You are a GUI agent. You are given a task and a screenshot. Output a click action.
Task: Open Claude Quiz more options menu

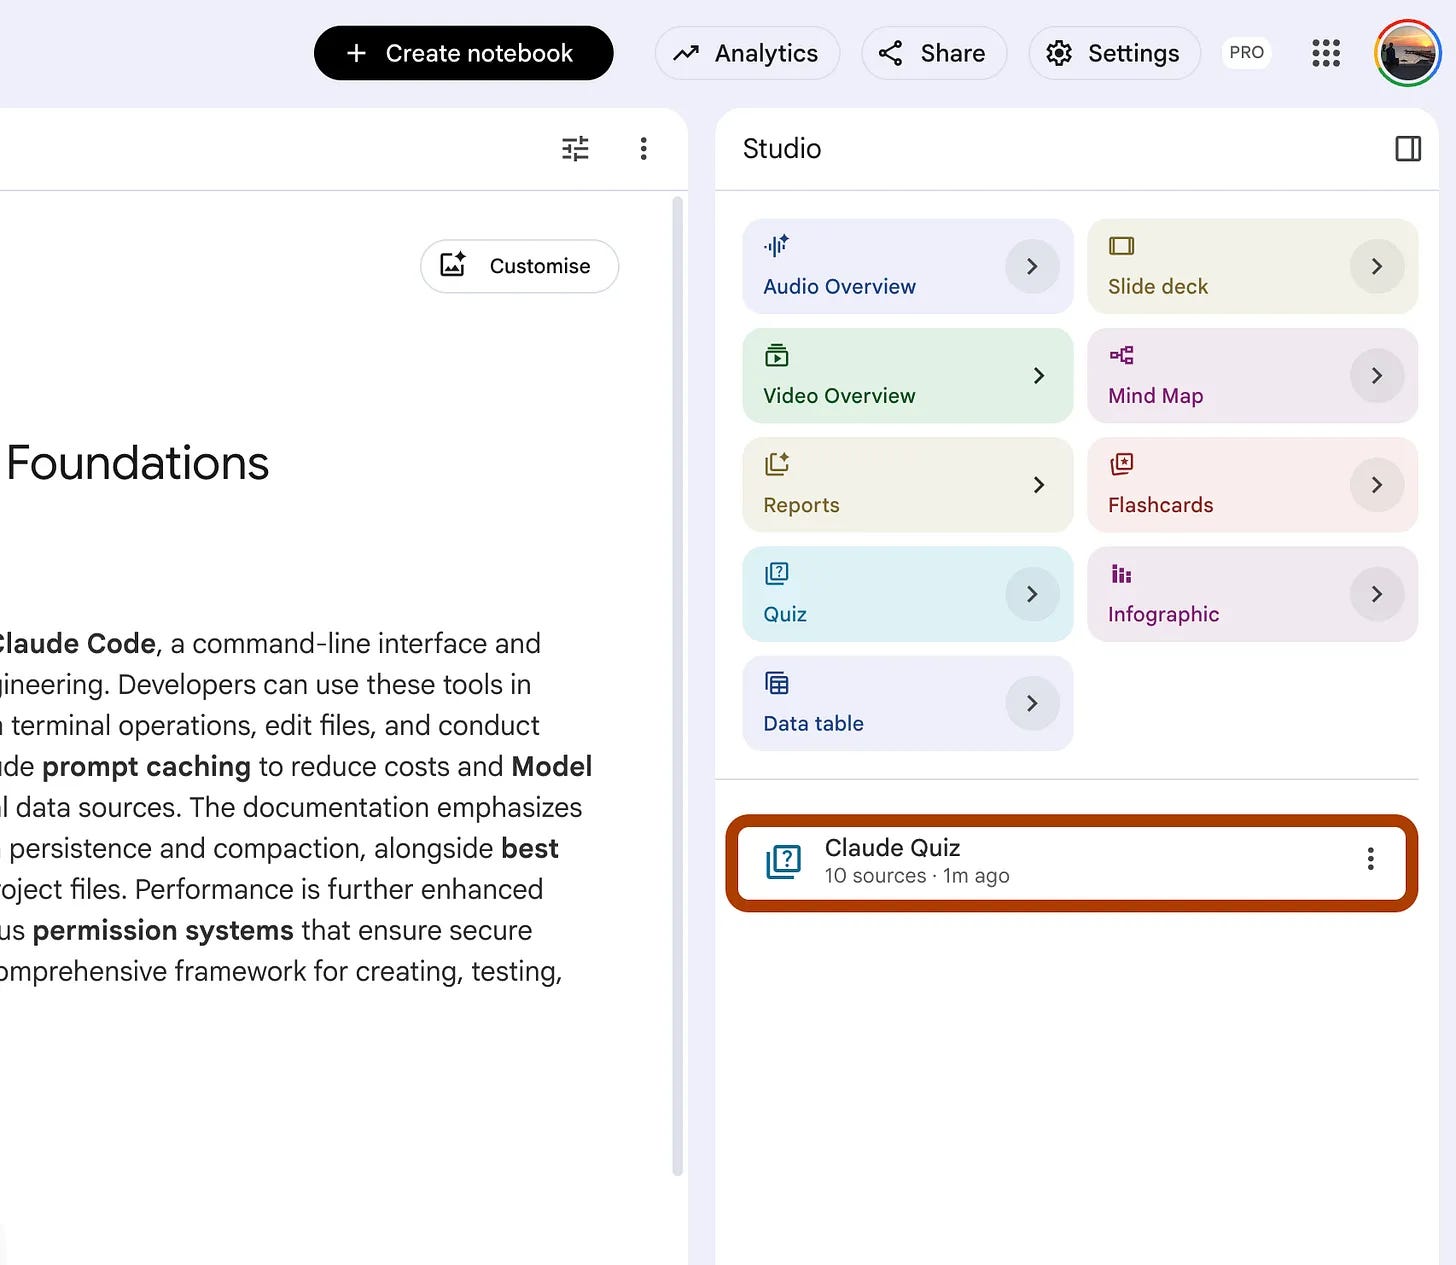click(x=1370, y=859)
